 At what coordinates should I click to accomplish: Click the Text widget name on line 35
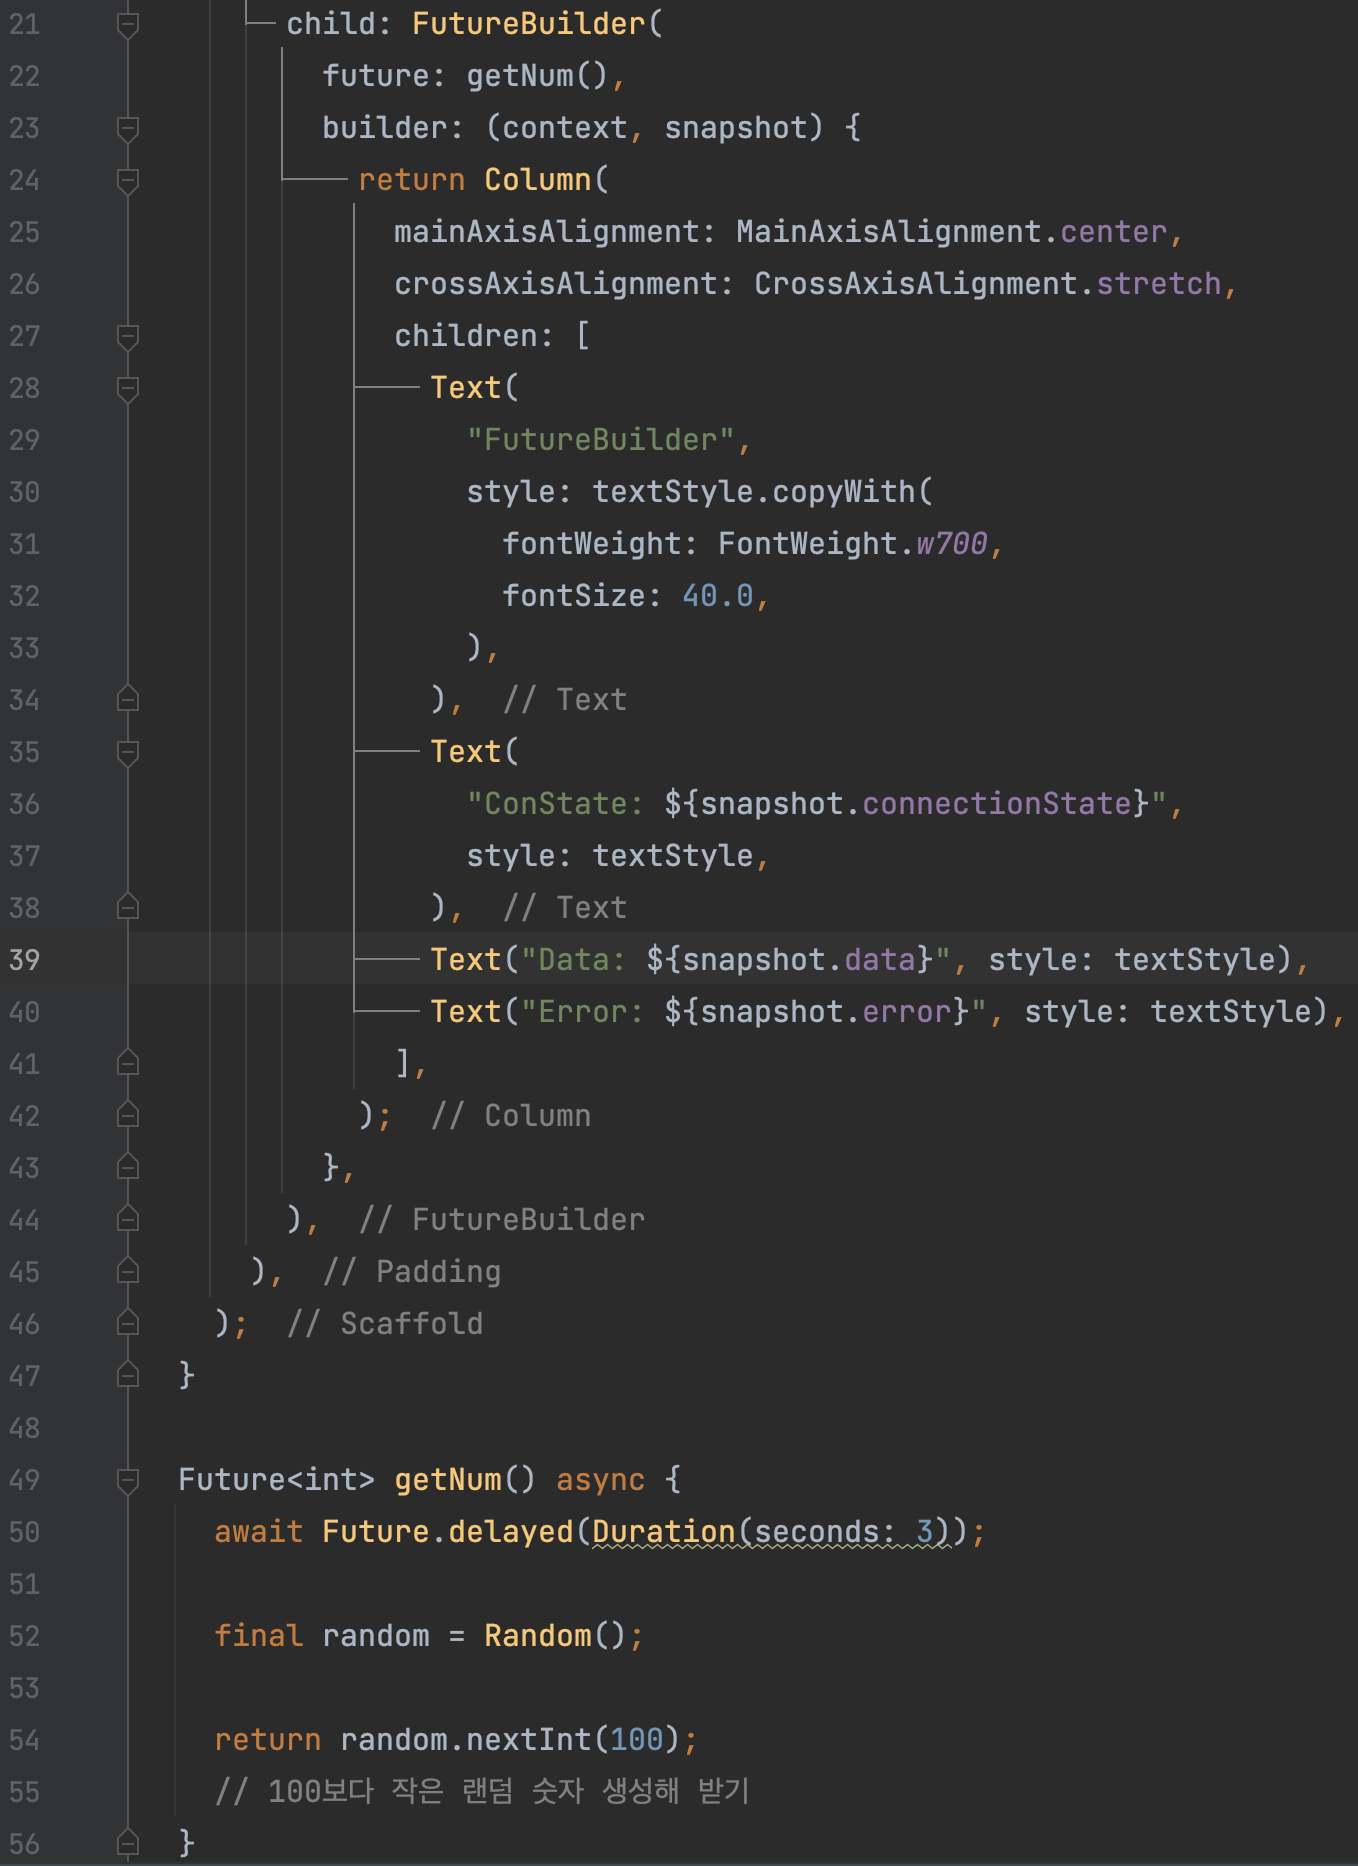(466, 752)
